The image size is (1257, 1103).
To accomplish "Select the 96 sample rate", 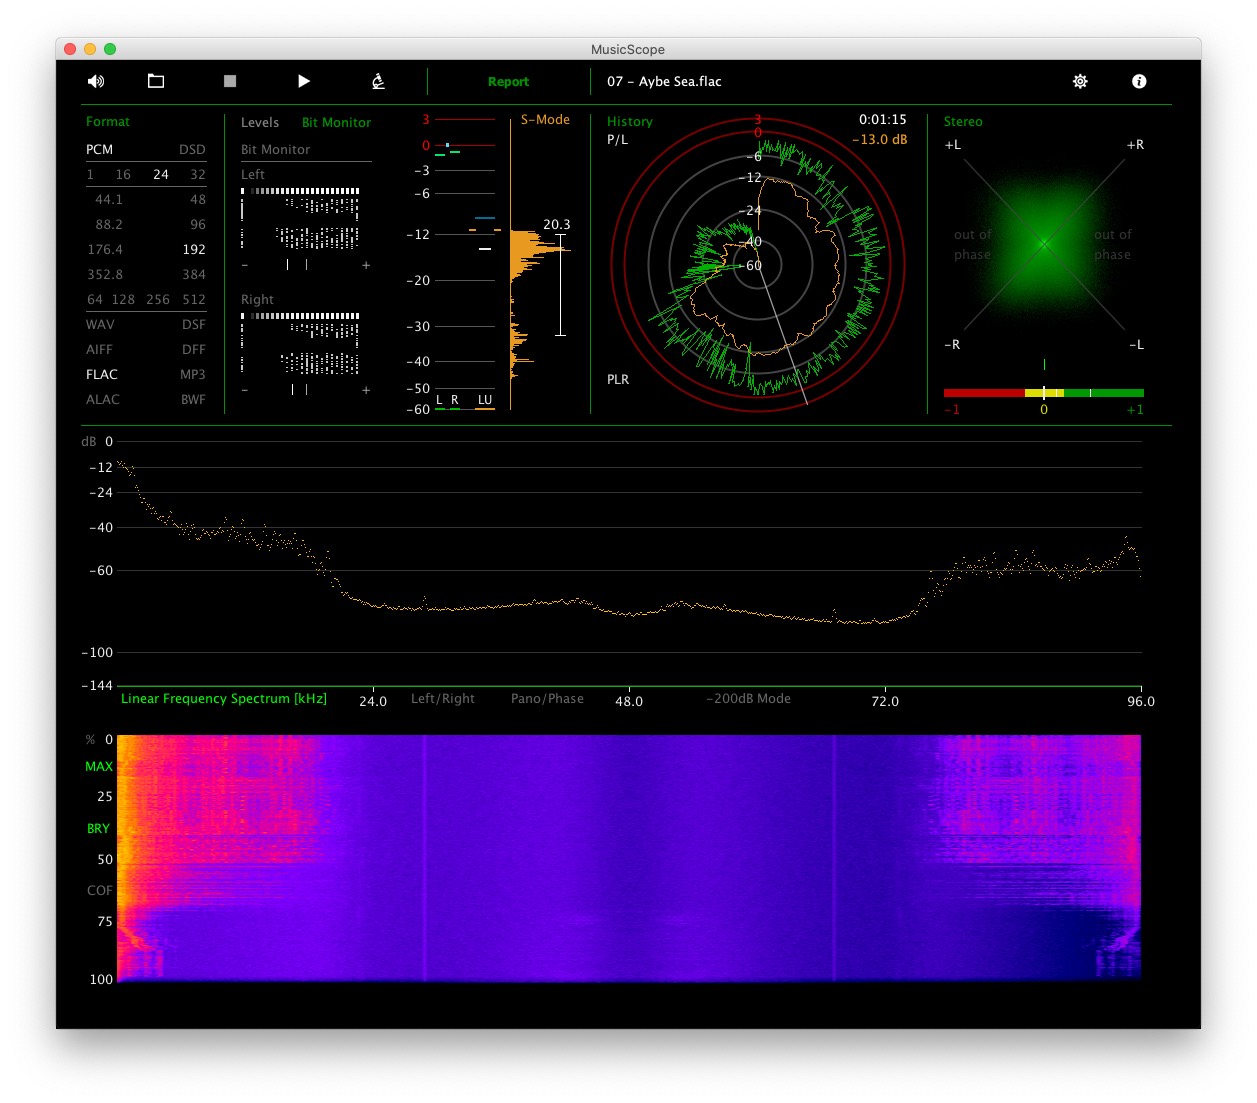I will (x=198, y=224).
